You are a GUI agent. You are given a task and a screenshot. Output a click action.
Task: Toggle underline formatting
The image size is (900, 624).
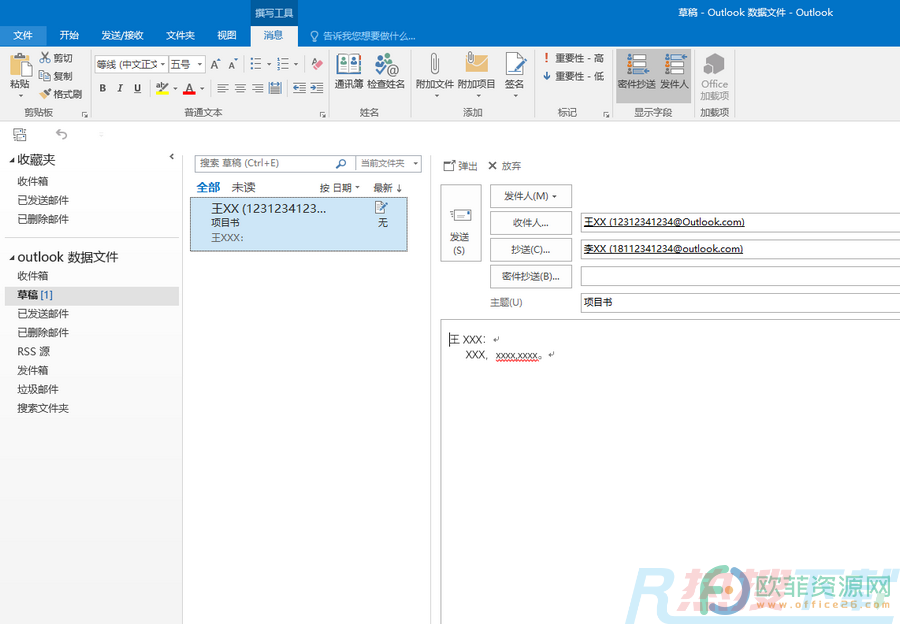coord(137,88)
